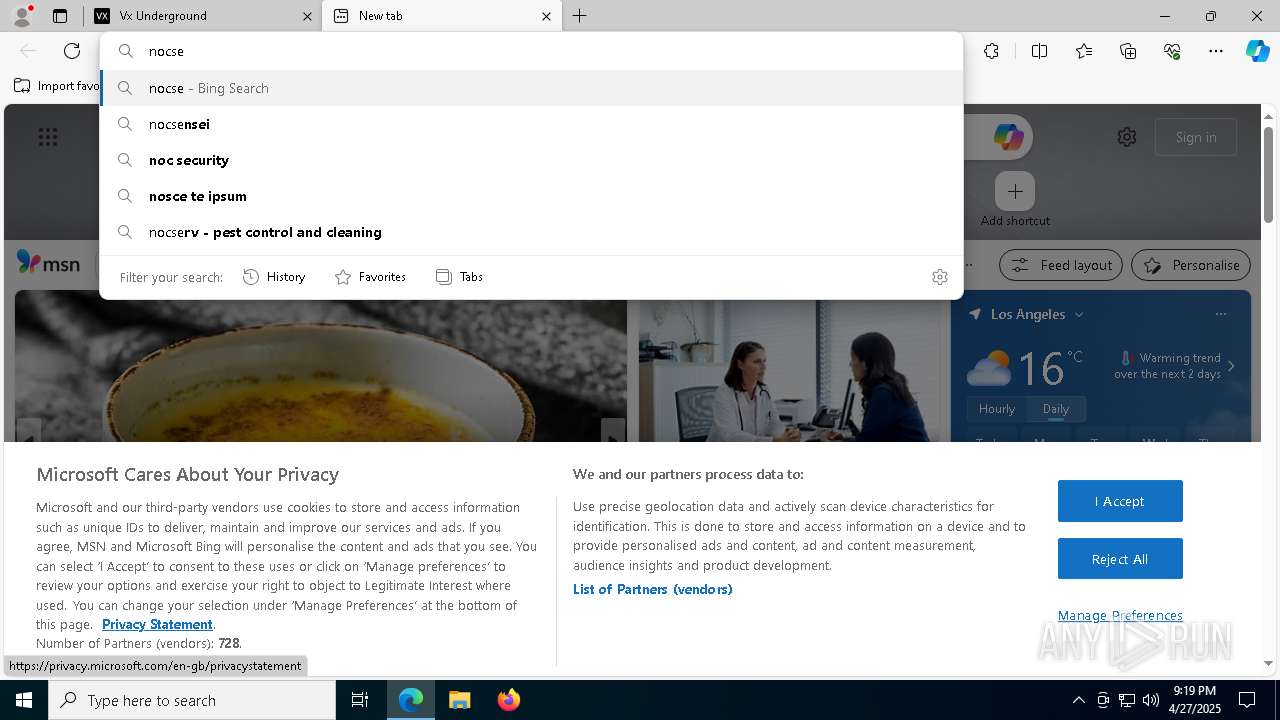
Task: Choose the 'noc security' suggestion
Action: click(x=531, y=160)
